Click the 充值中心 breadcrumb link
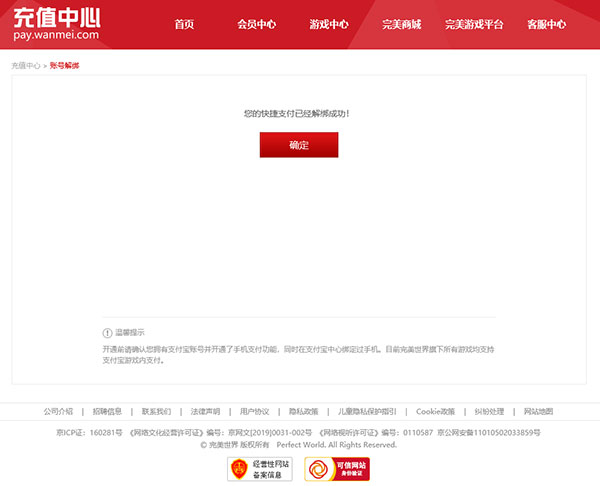Image resolution: width=600 pixels, height=486 pixels. (26, 65)
